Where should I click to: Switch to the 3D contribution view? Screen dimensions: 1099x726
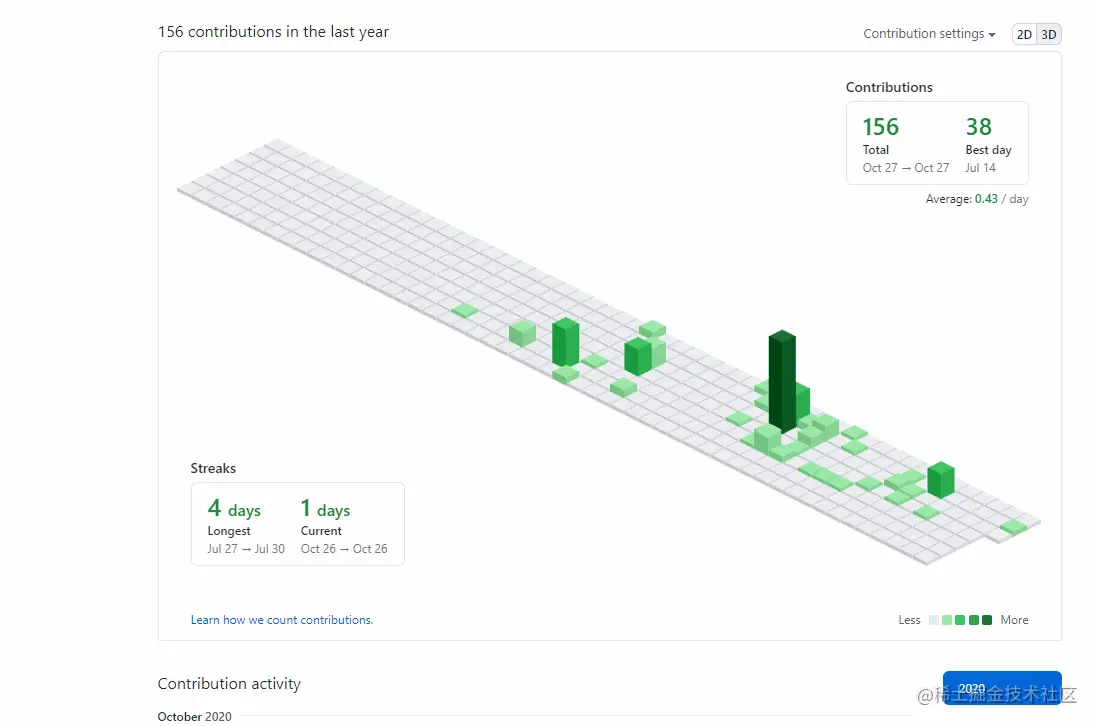[1049, 34]
